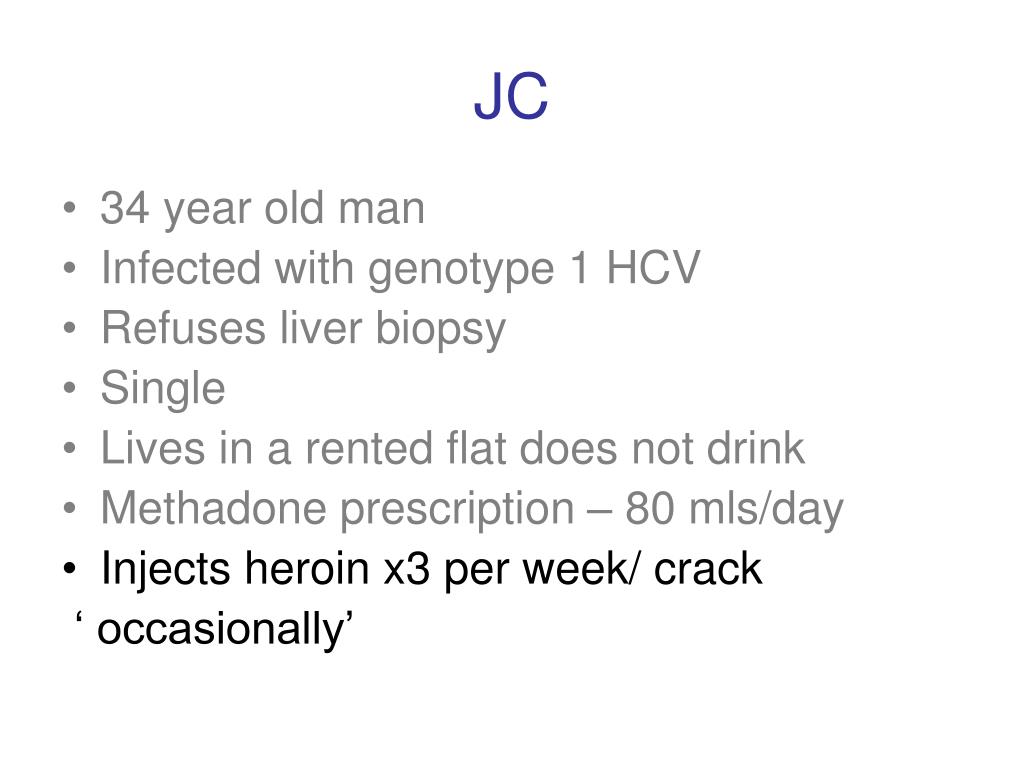This screenshot has width=1024, height=768.
Task: Click the bullet before '34 year old man'
Action: pyautogui.click(x=70, y=208)
